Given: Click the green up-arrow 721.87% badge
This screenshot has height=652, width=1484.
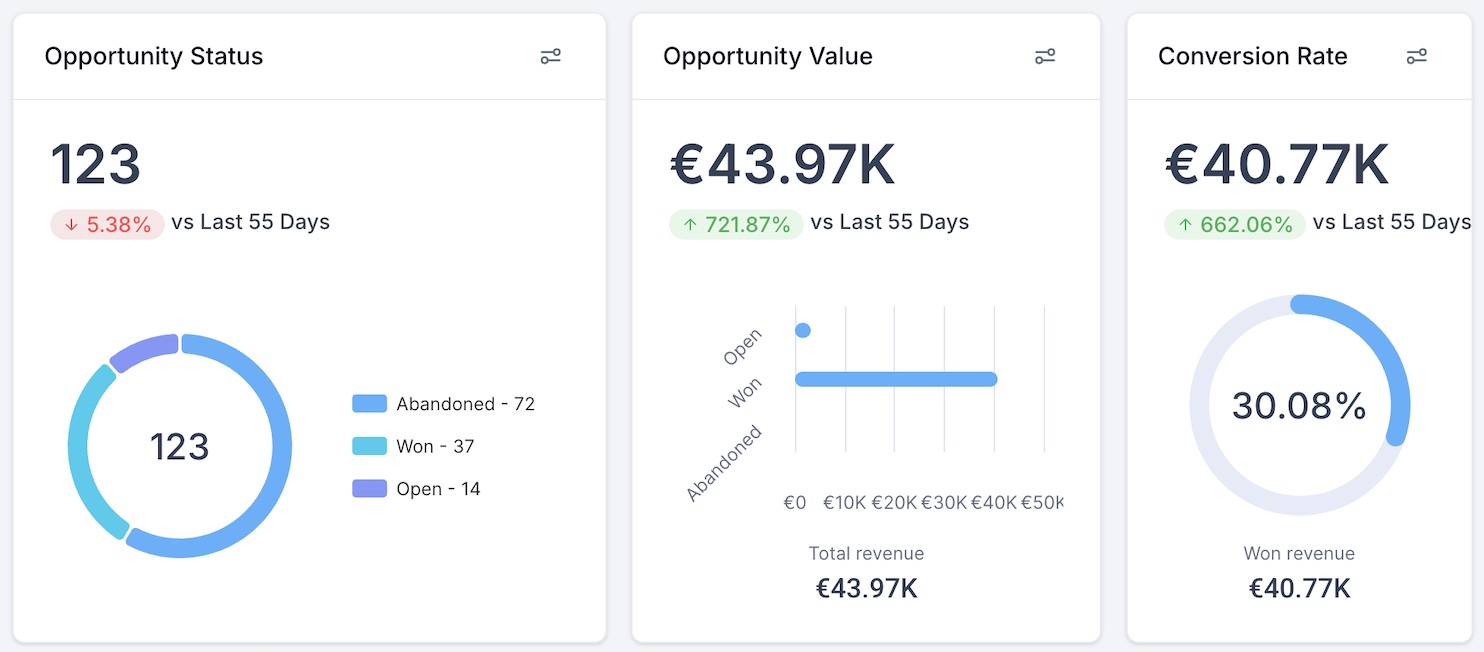Looking at the screenshot, I should coord(736,224).
